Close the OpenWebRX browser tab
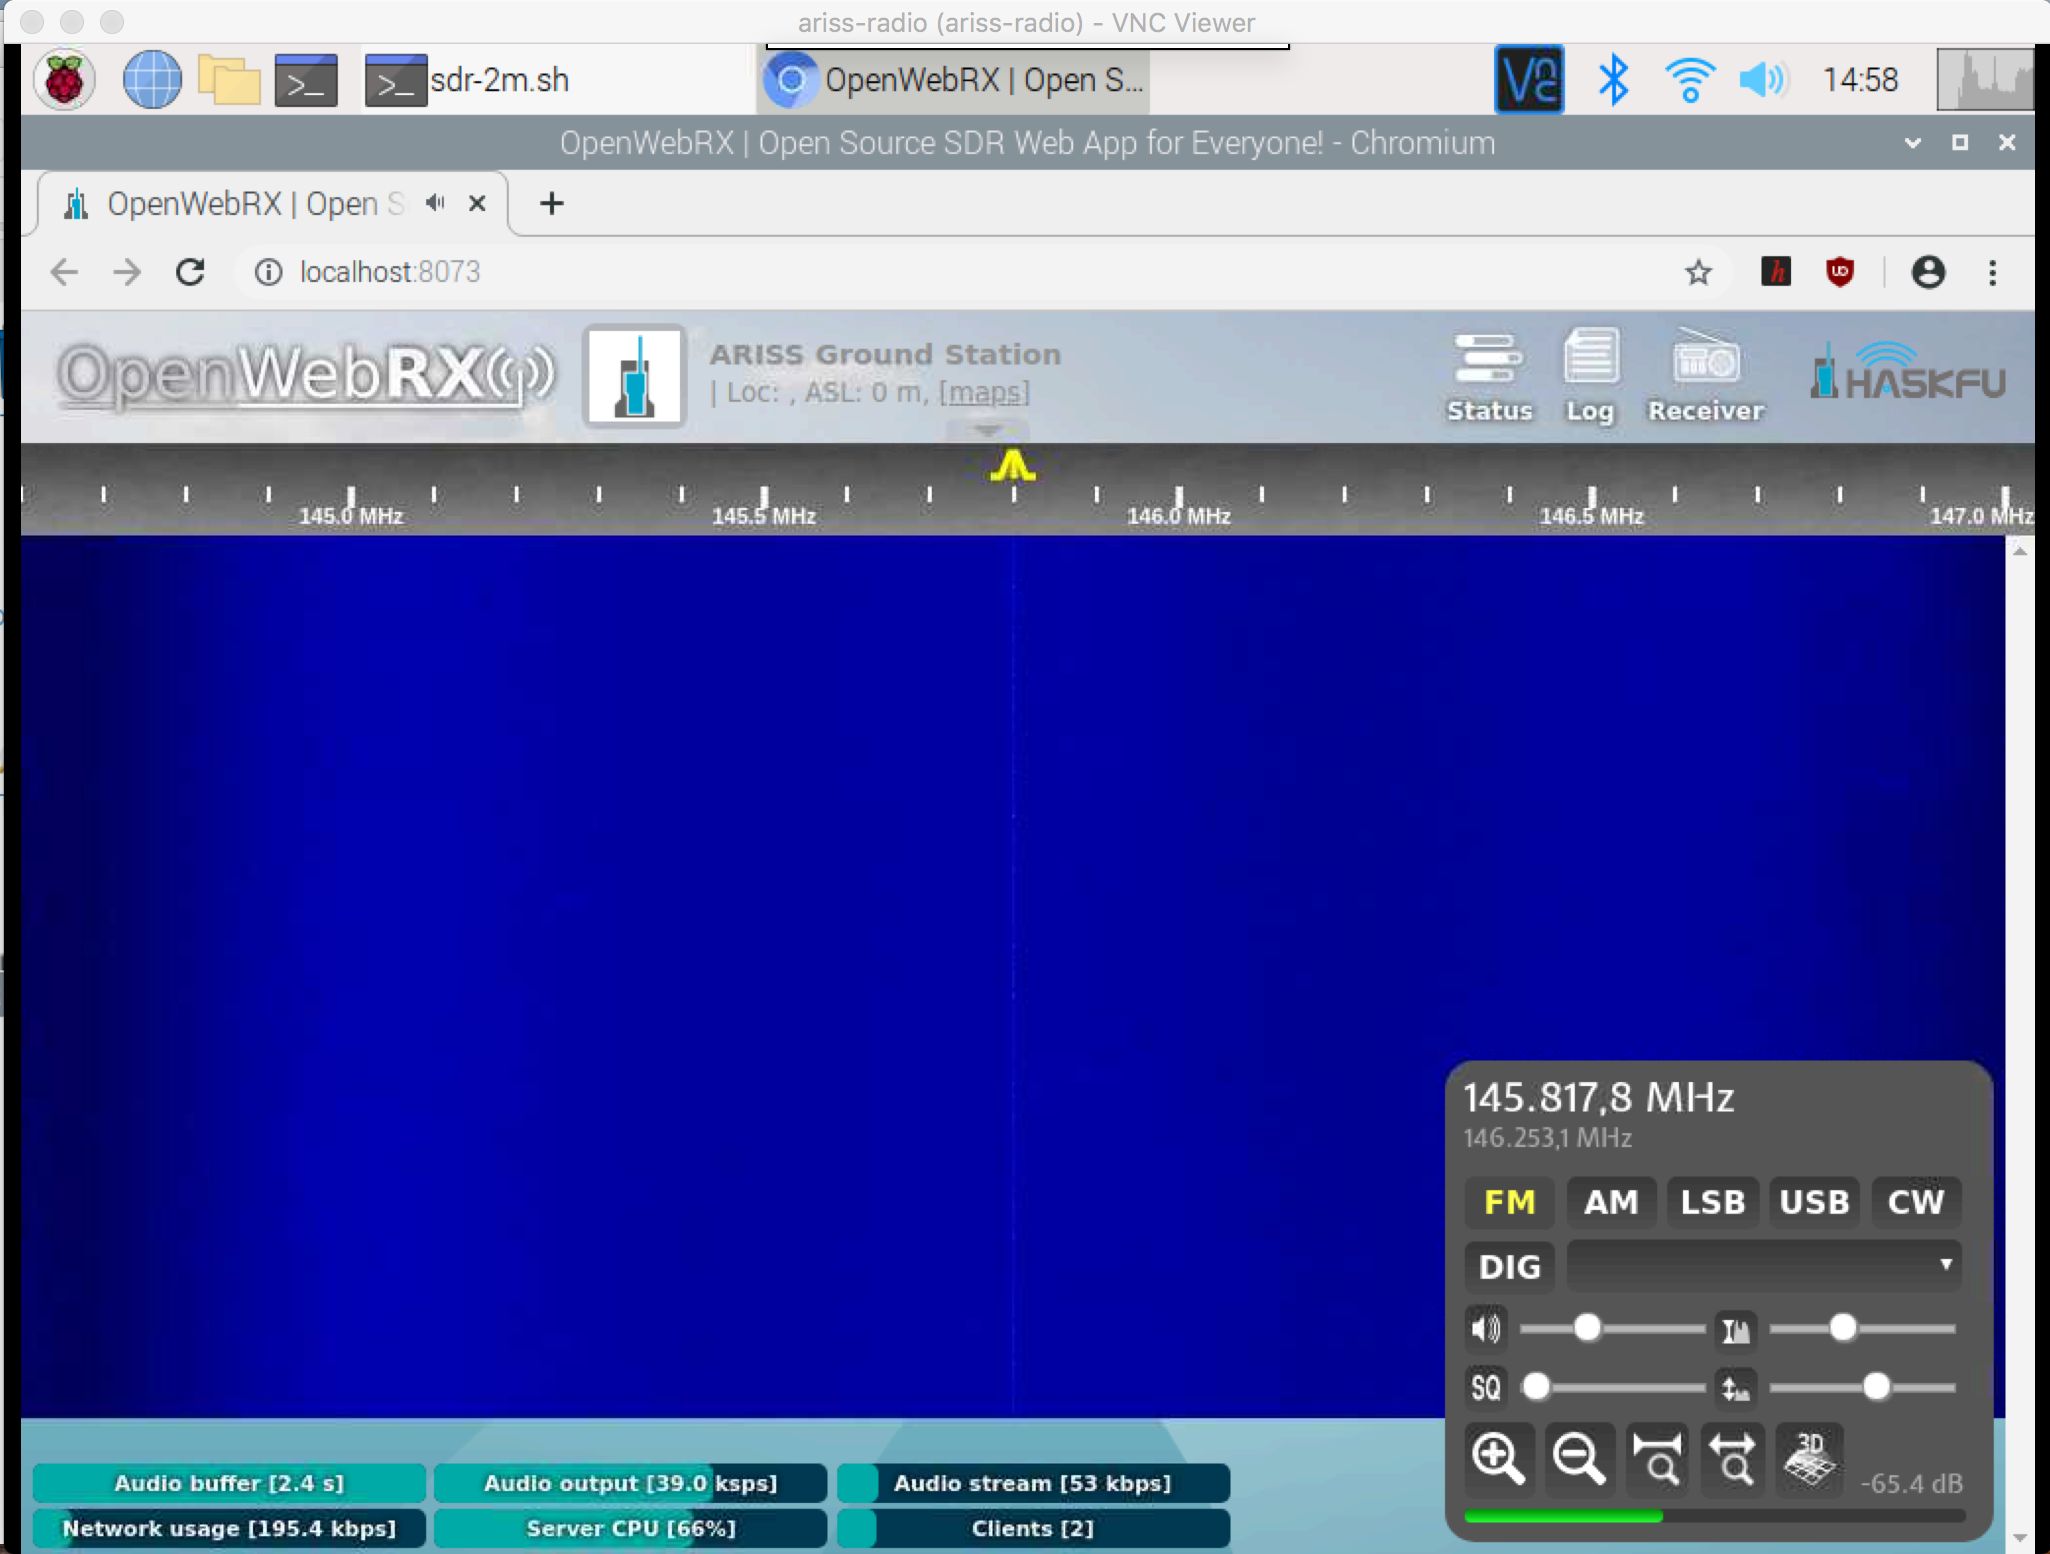Screen dimensions: 2050x1554 click(x=477, y=203)
